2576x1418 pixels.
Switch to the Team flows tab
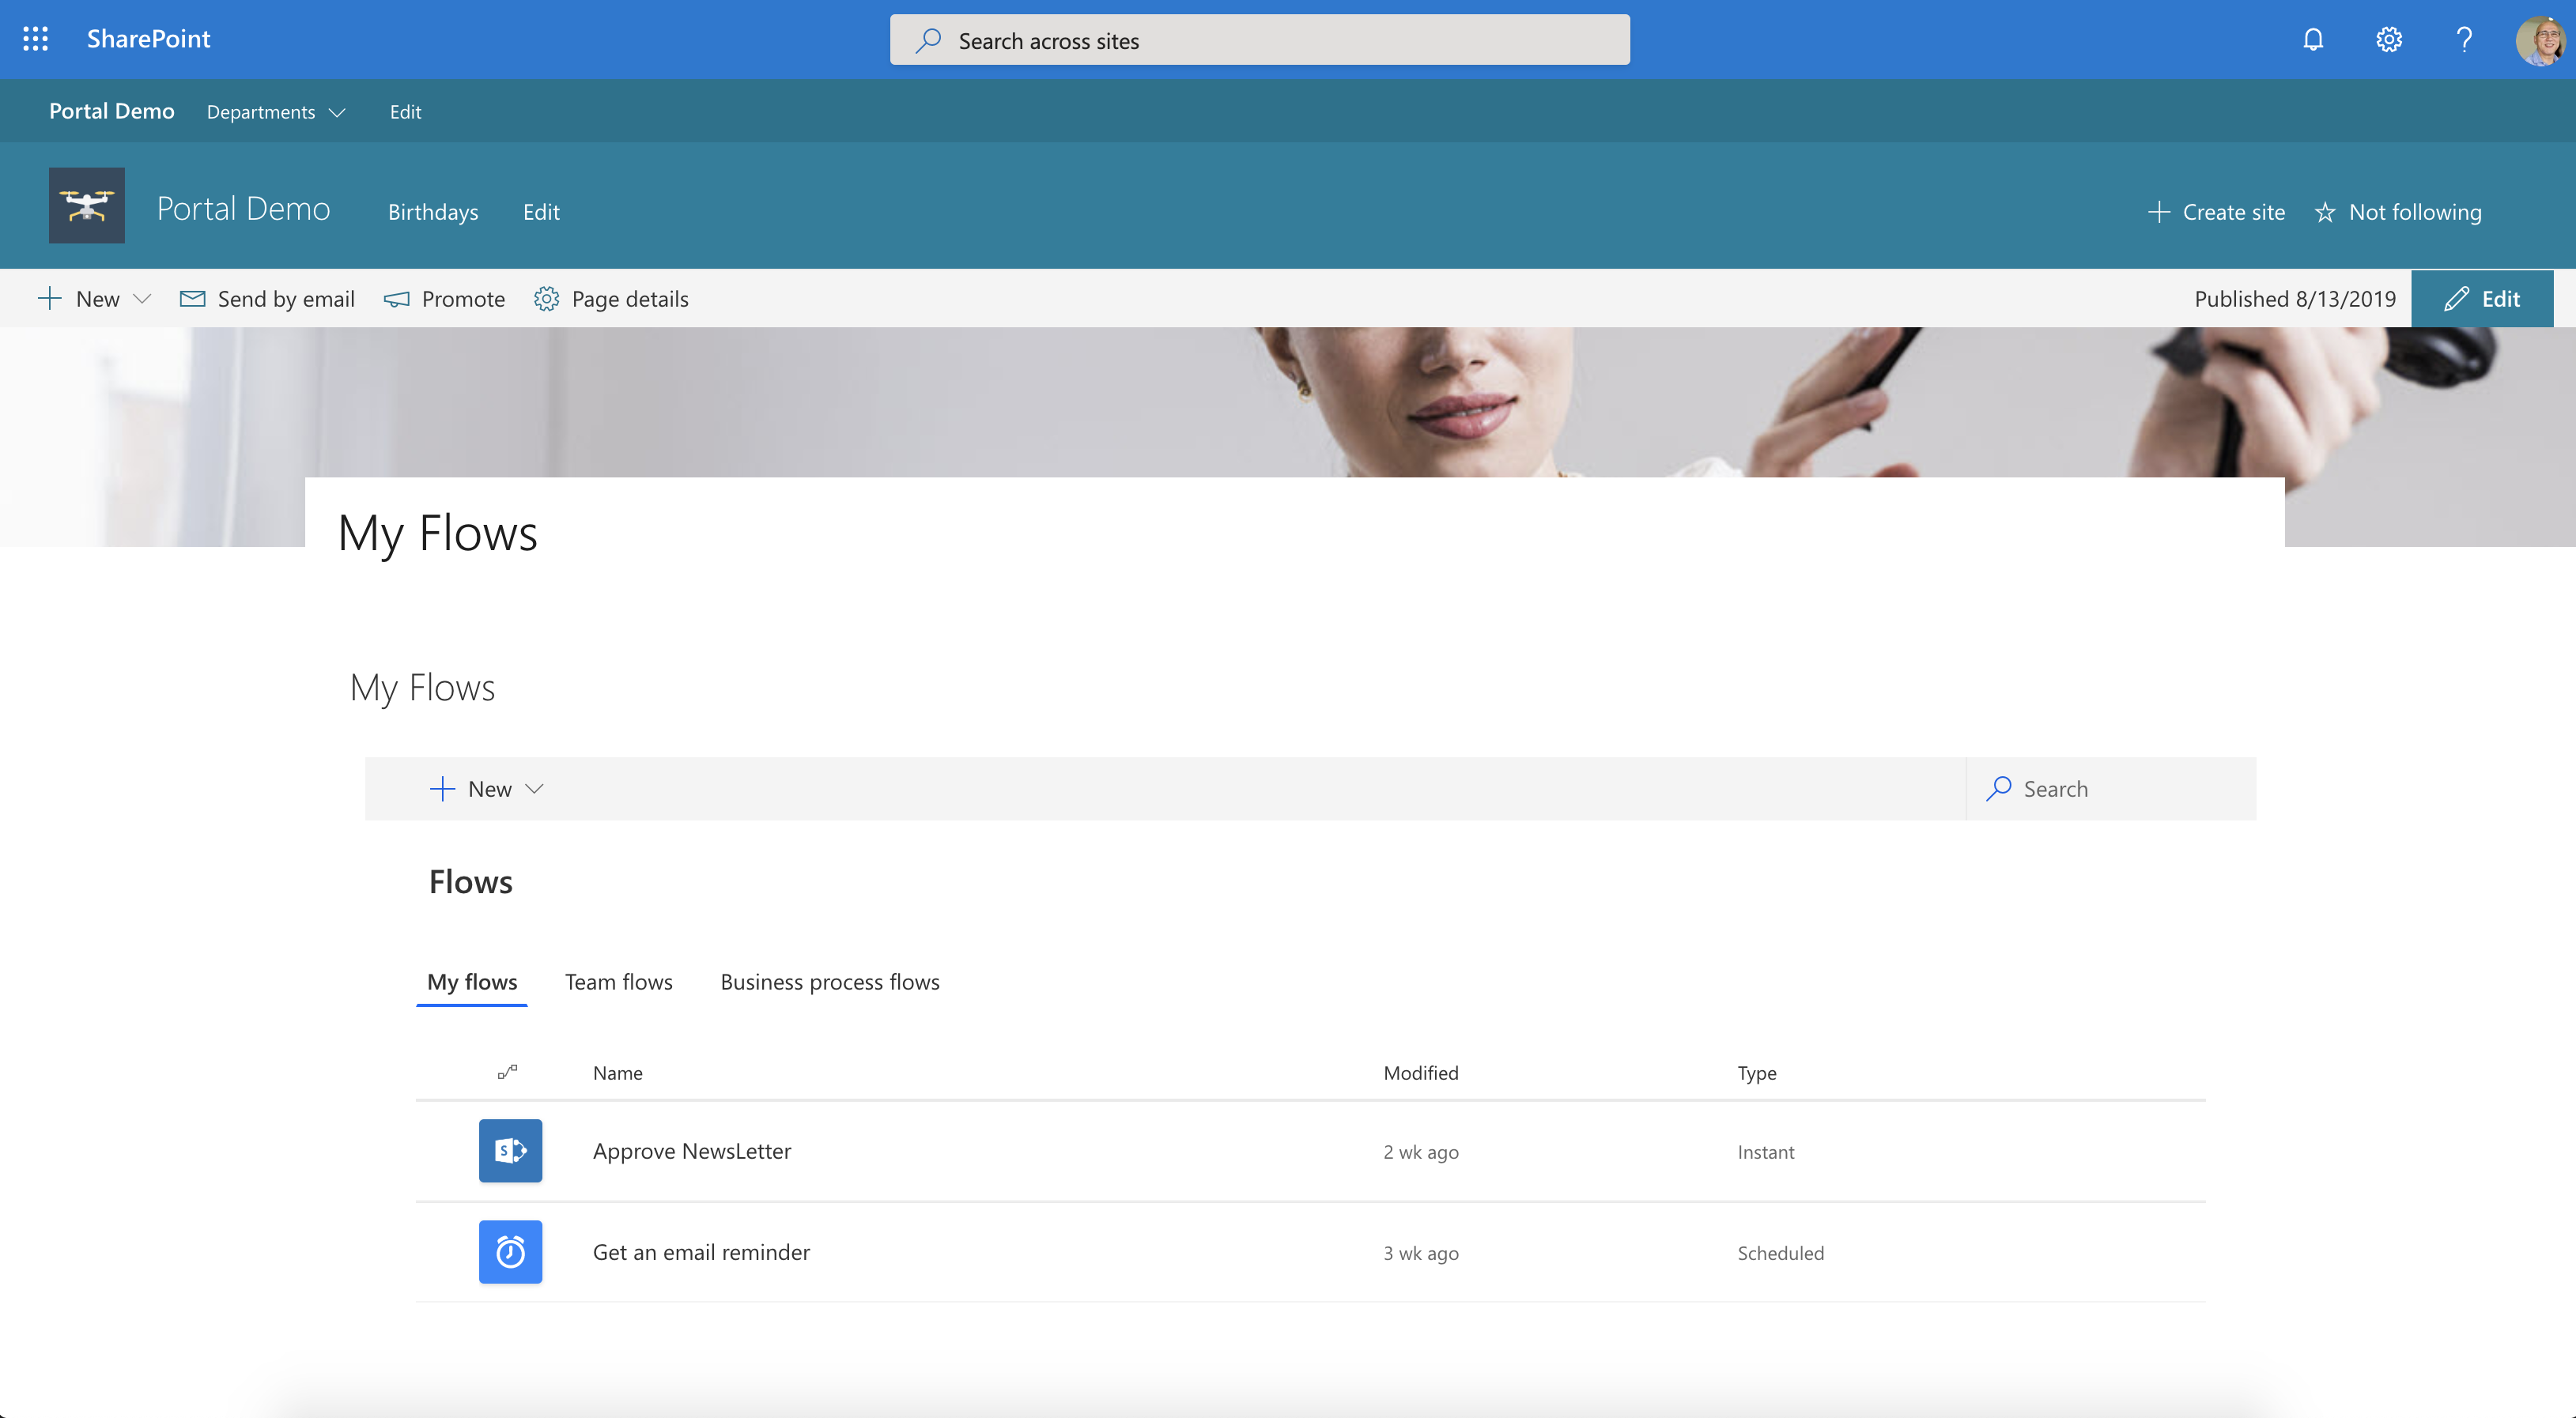click(618, 979)
